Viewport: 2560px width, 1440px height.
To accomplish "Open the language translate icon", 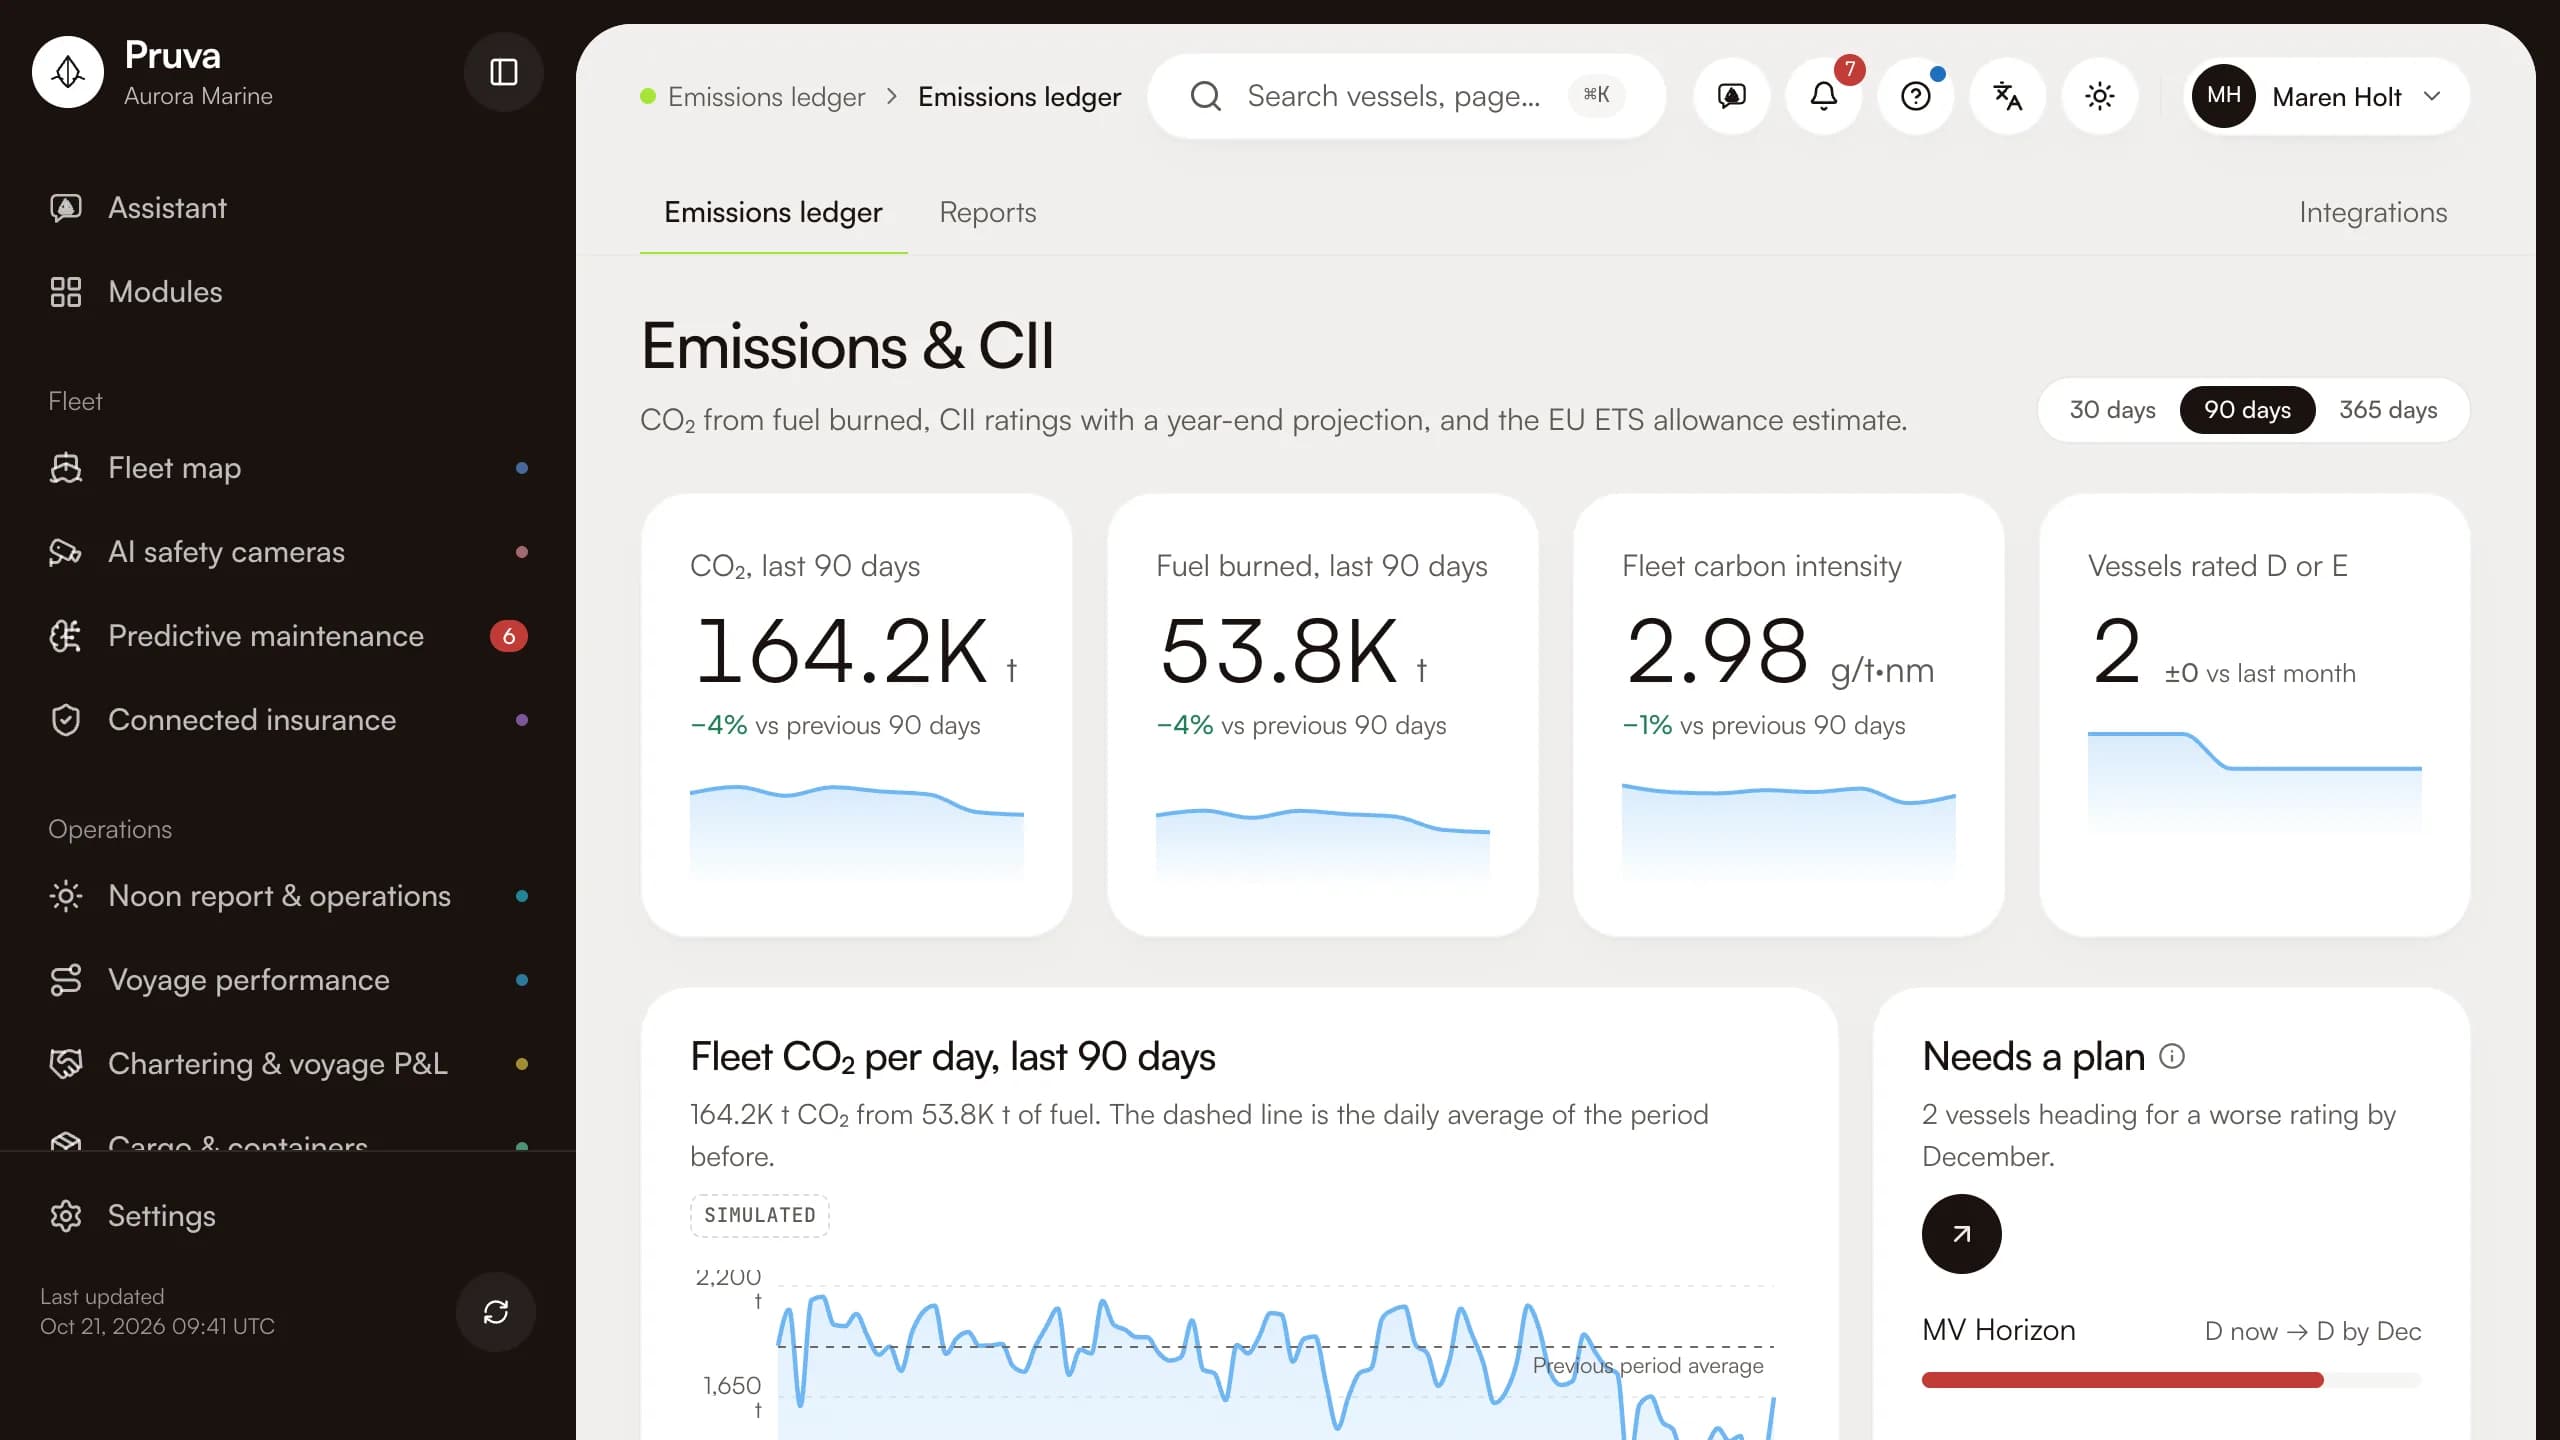I will pos(2008,96).
